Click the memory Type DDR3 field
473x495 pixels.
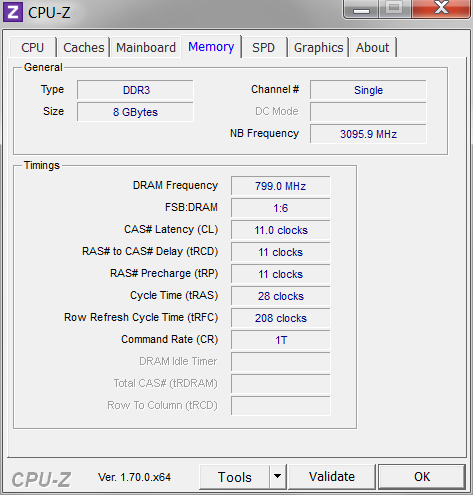tap(135, 90)
